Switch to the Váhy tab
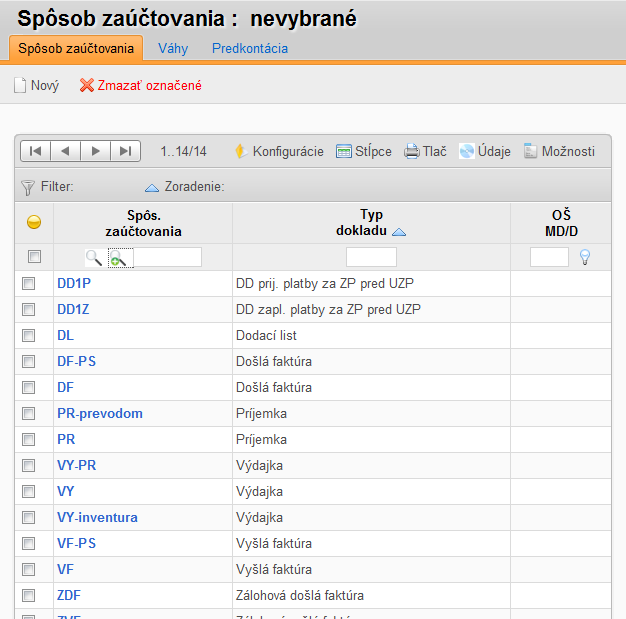The image size is (626, 619). (x=173, y=48)
